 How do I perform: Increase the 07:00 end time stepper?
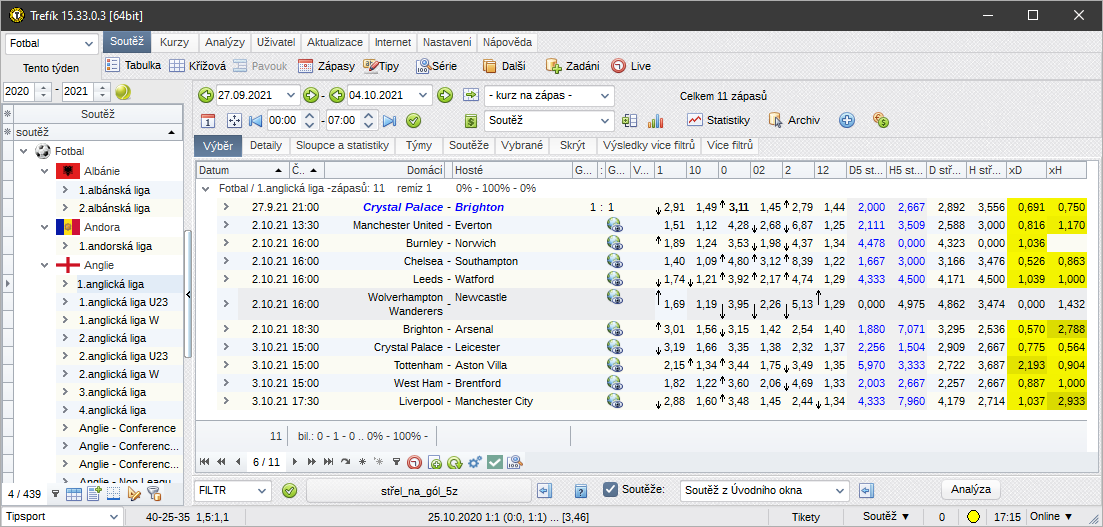(x=369, y=116)
